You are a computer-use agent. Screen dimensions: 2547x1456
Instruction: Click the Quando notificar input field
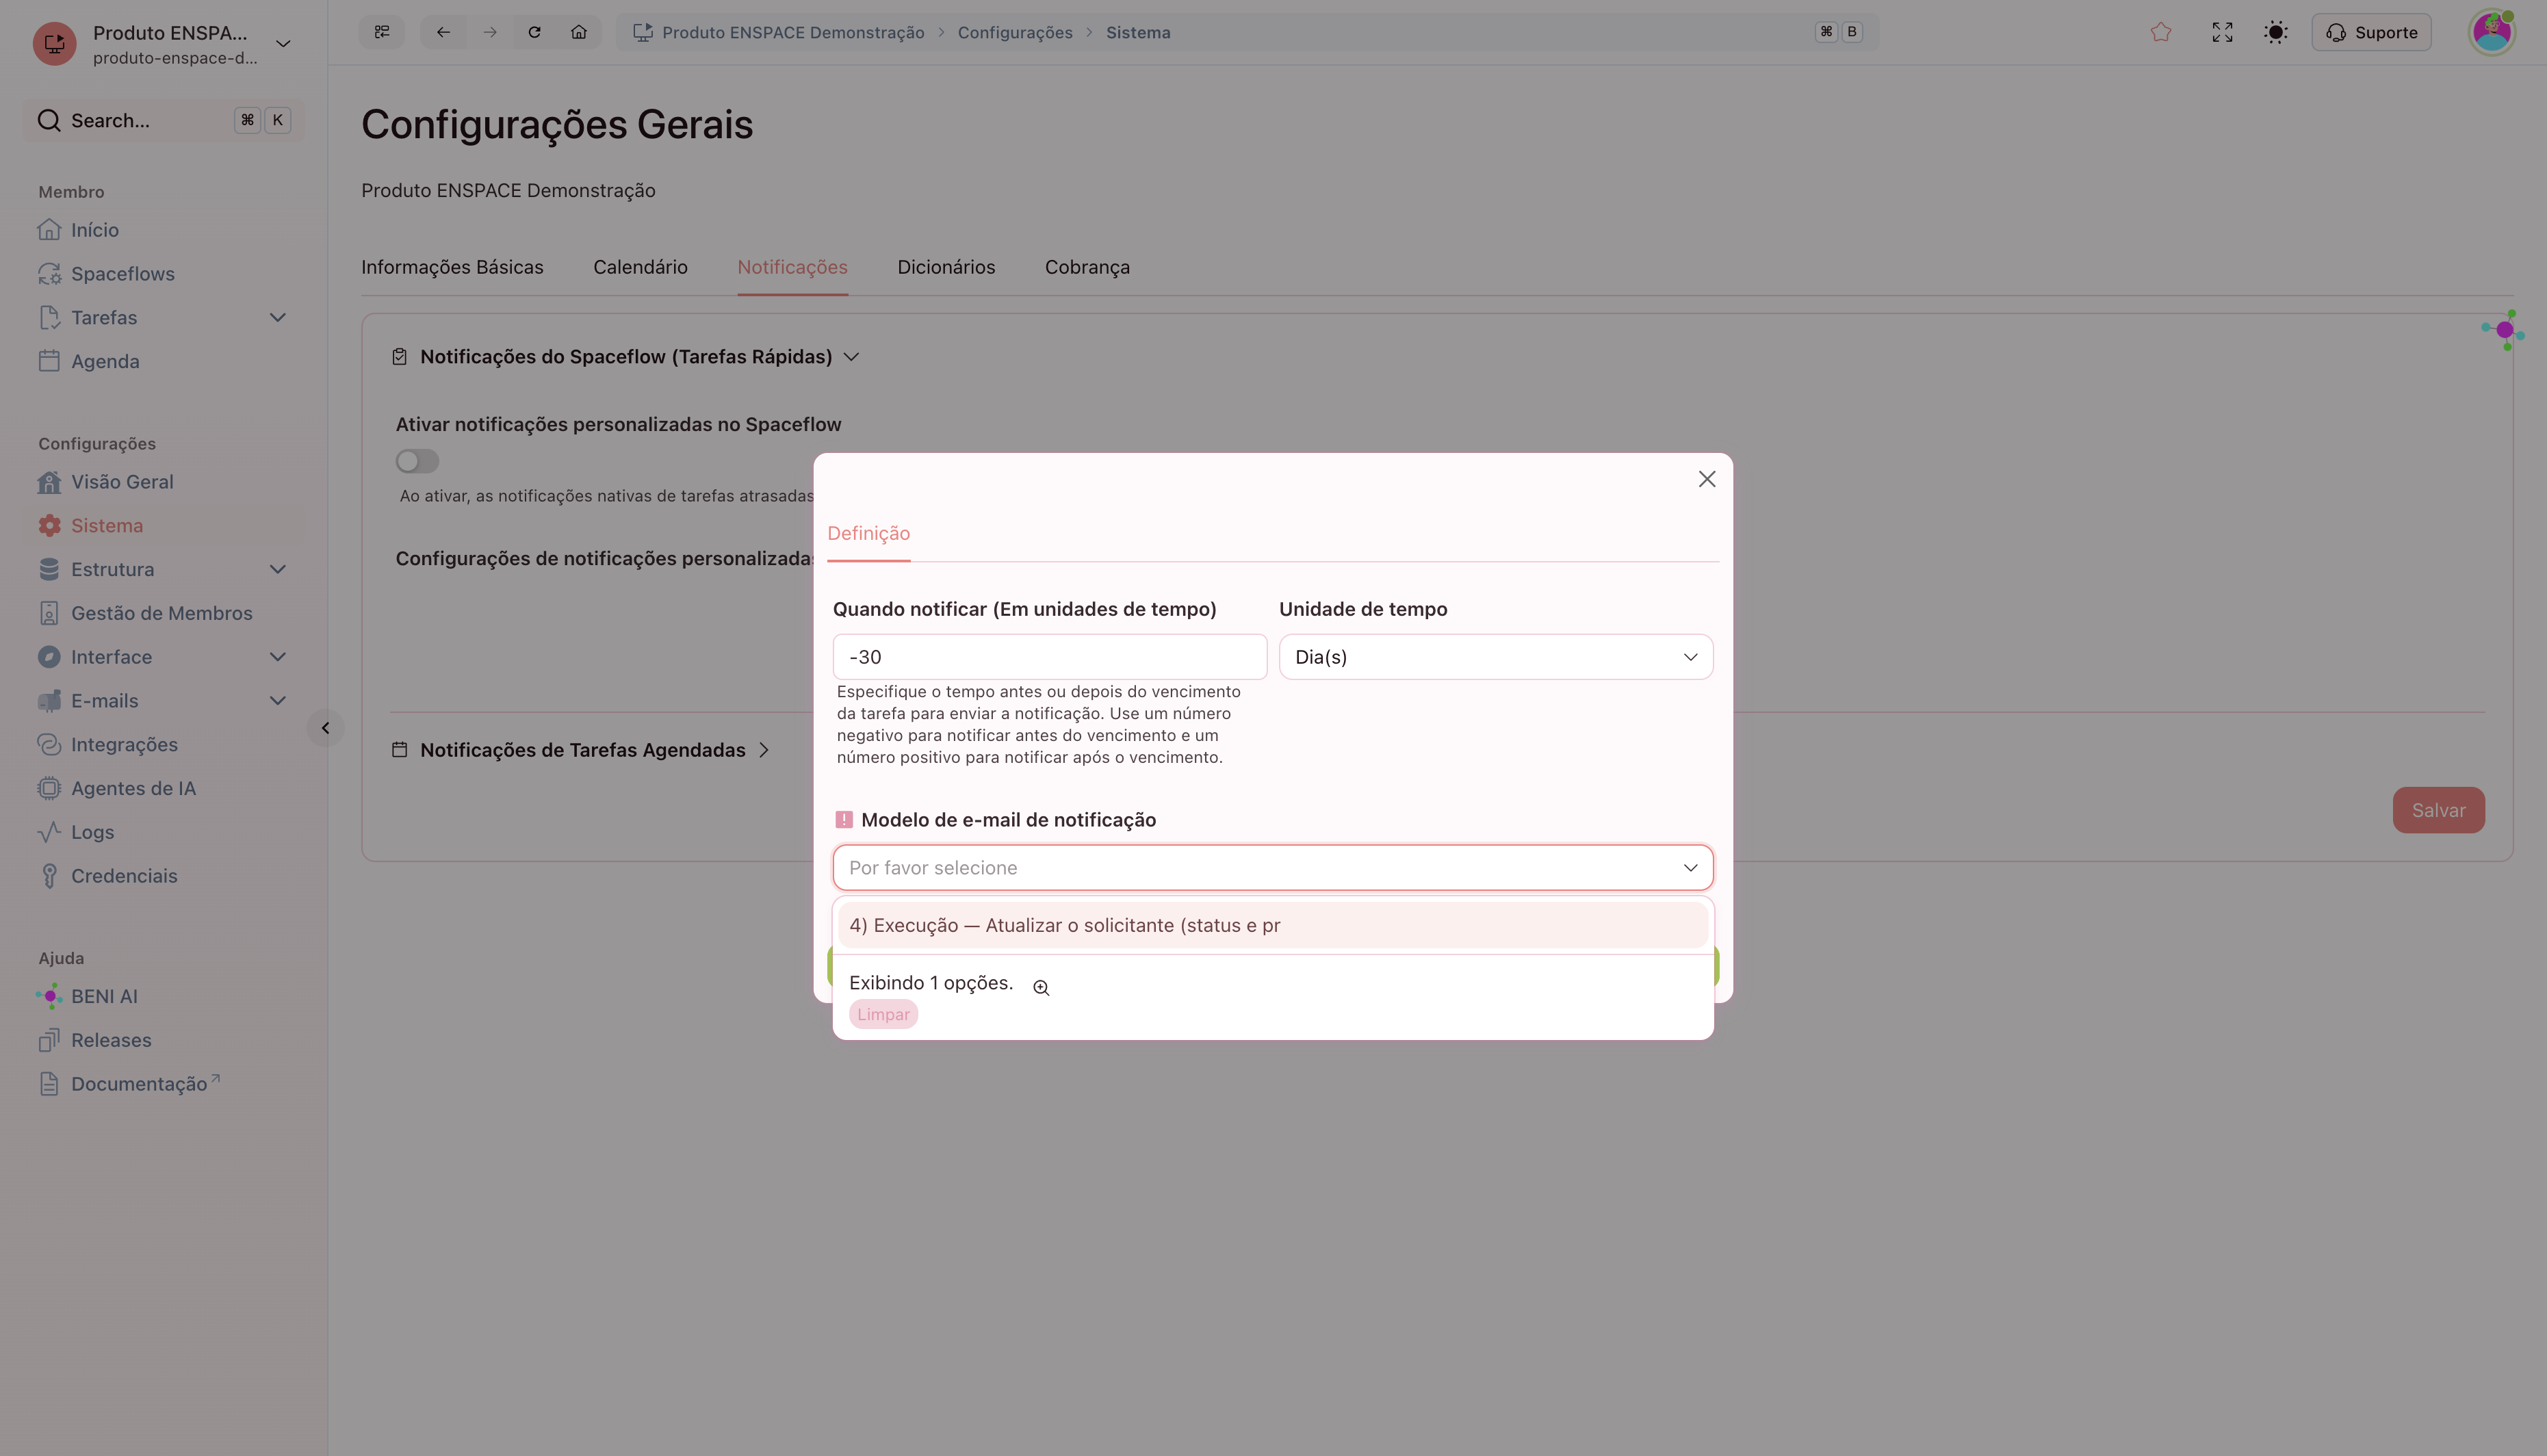pos(1050,657)
